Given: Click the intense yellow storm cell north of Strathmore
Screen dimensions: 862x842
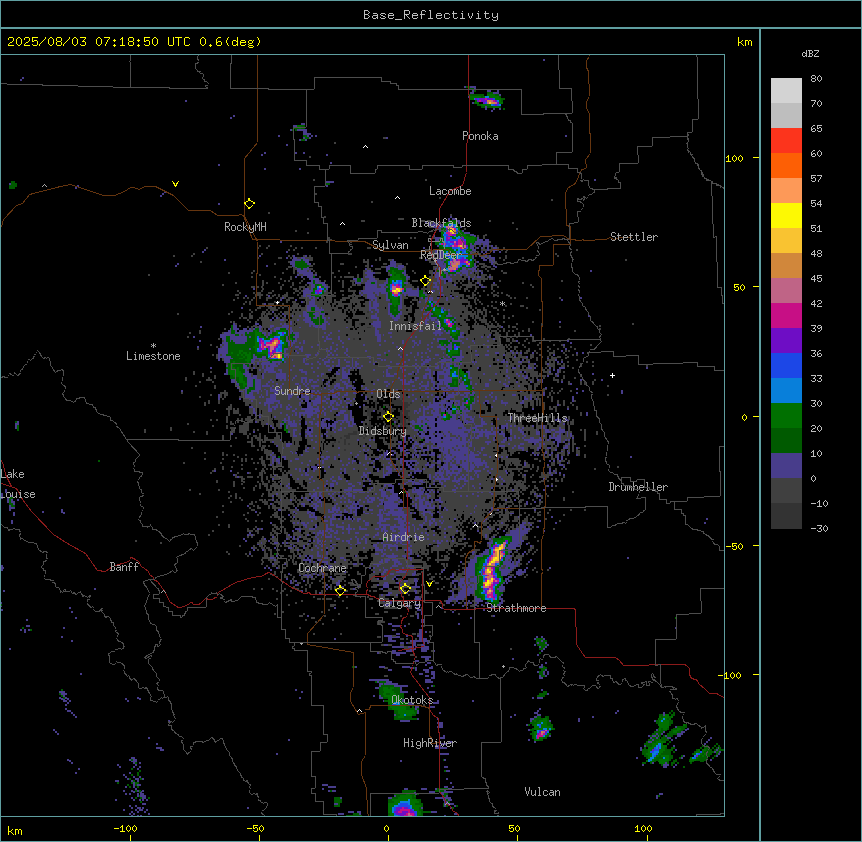Looking at the screenshot, I should [x=492, y=570].
